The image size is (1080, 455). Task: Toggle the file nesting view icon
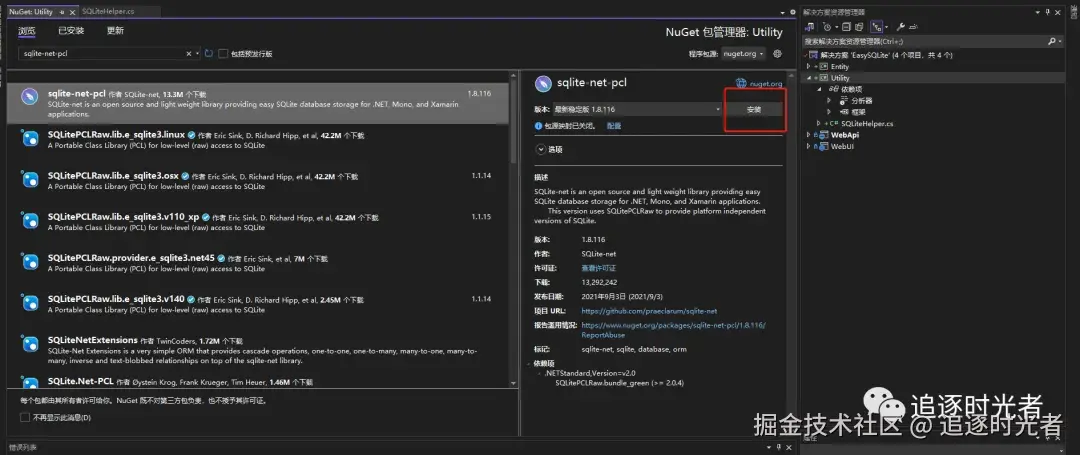[x=877, y=27]
